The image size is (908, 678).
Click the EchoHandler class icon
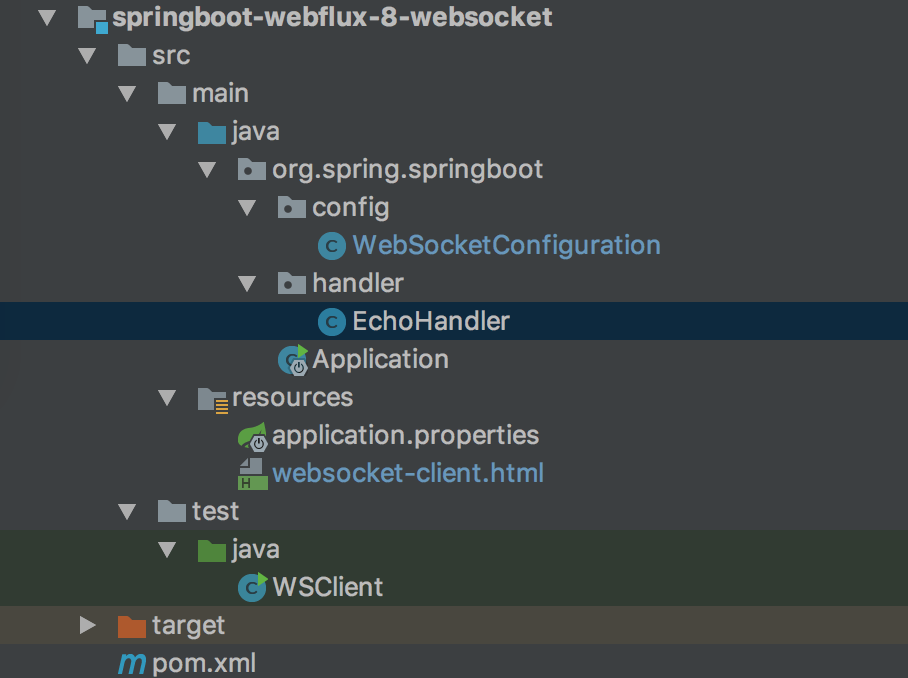[x=331, y=322]
